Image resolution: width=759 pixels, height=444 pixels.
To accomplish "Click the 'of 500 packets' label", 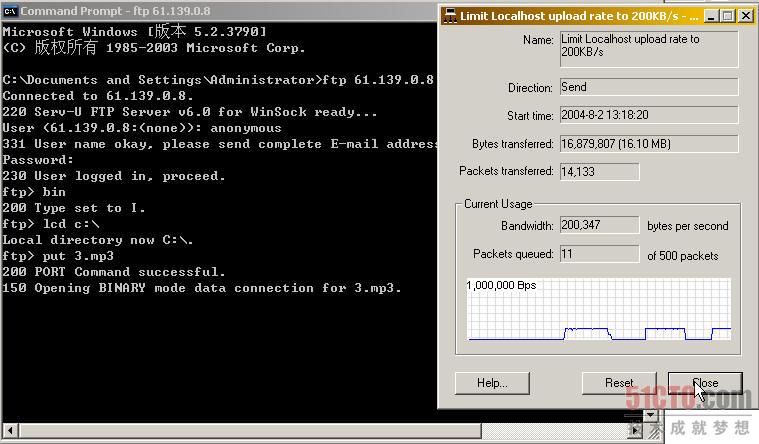I will click(x=683, y=256).
